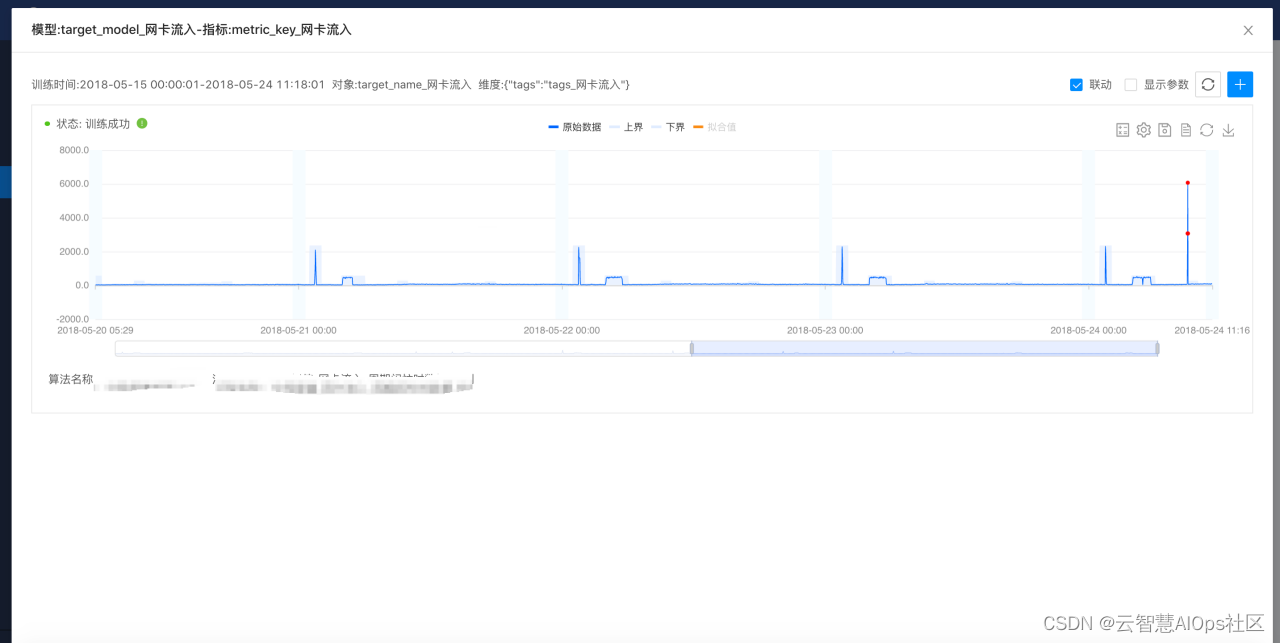Click the blue plus add button

[1240, 84]
